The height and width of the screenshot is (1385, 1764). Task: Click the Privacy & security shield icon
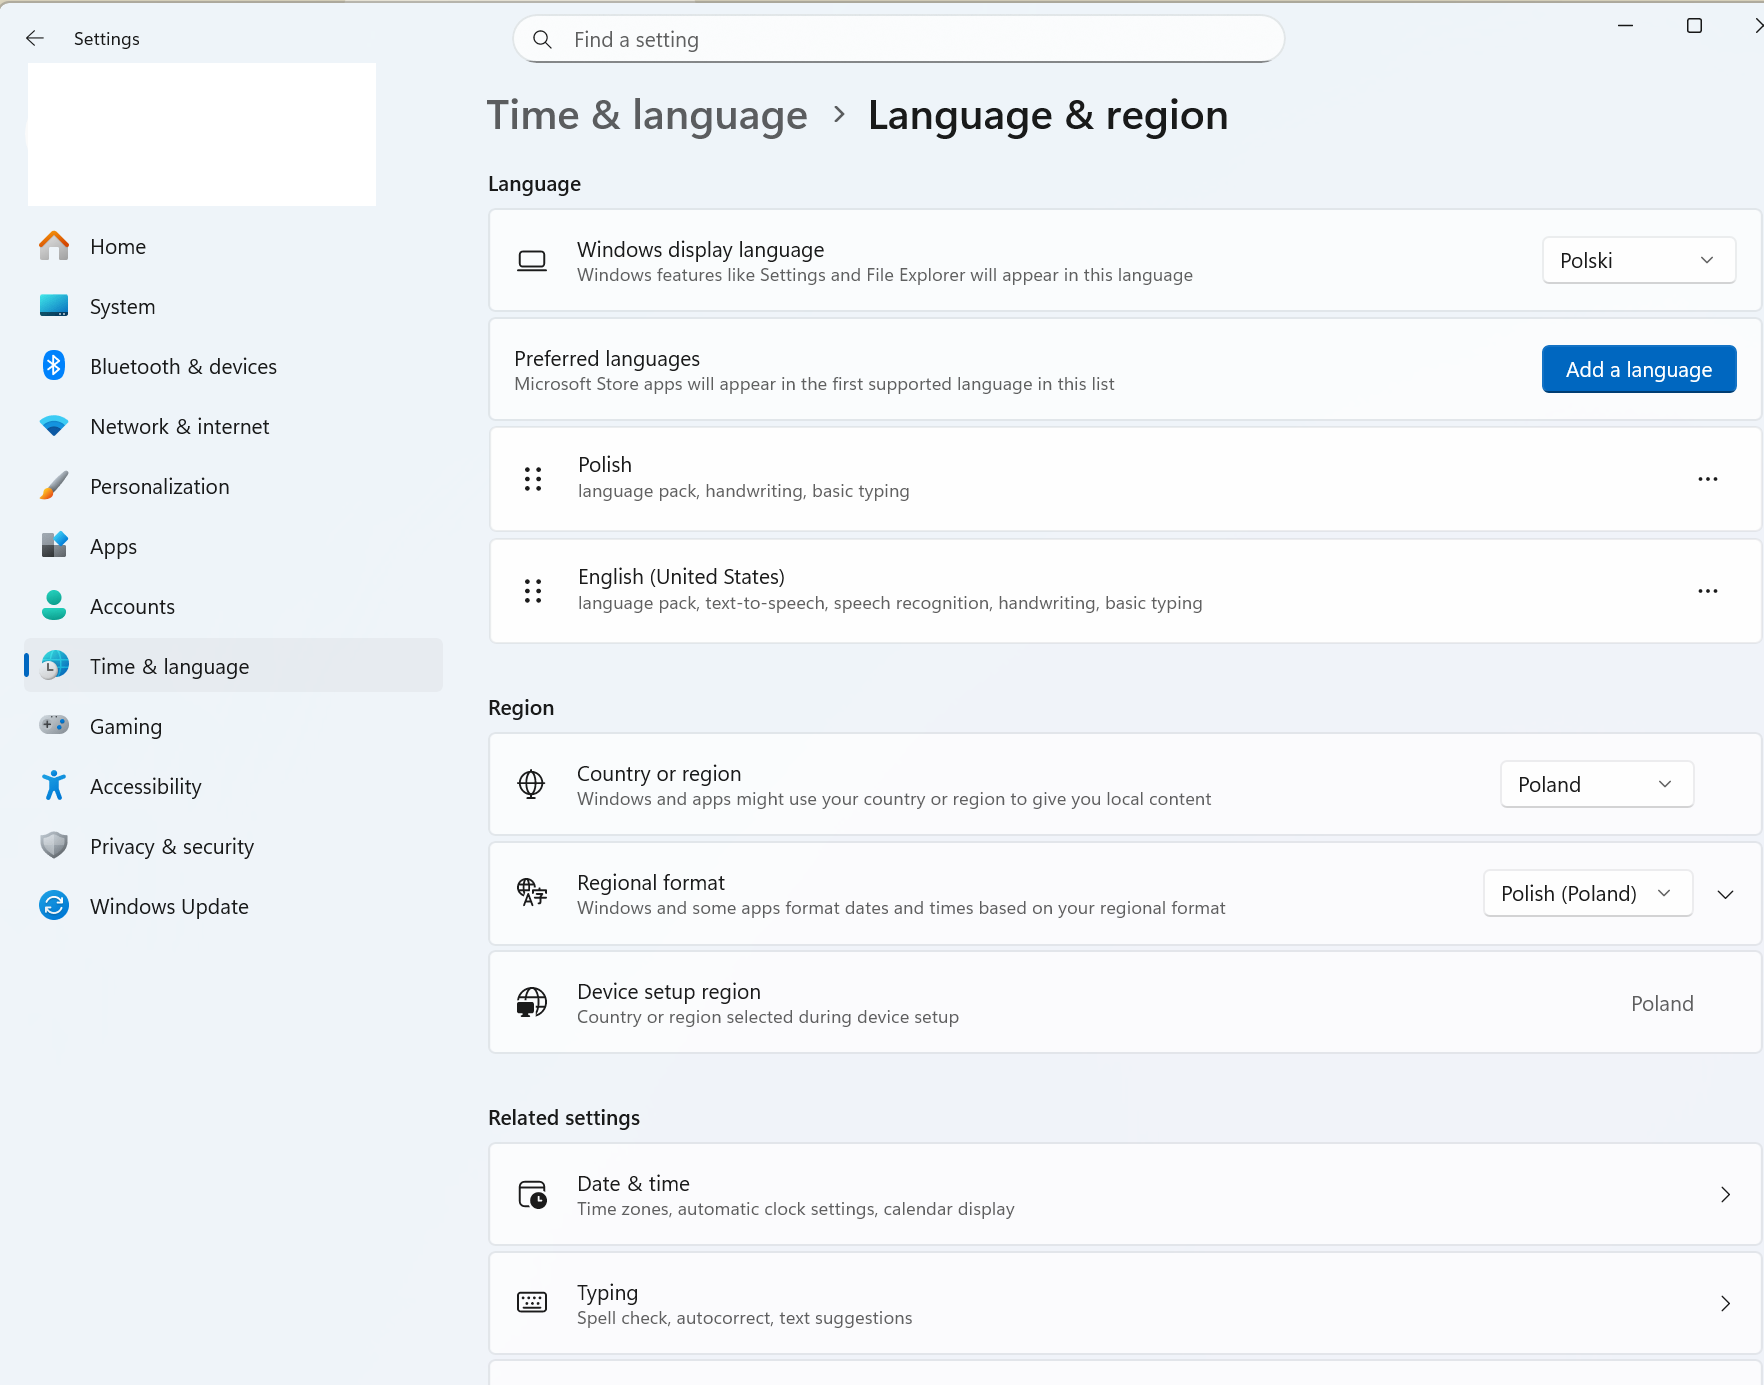tap(54, 846)
